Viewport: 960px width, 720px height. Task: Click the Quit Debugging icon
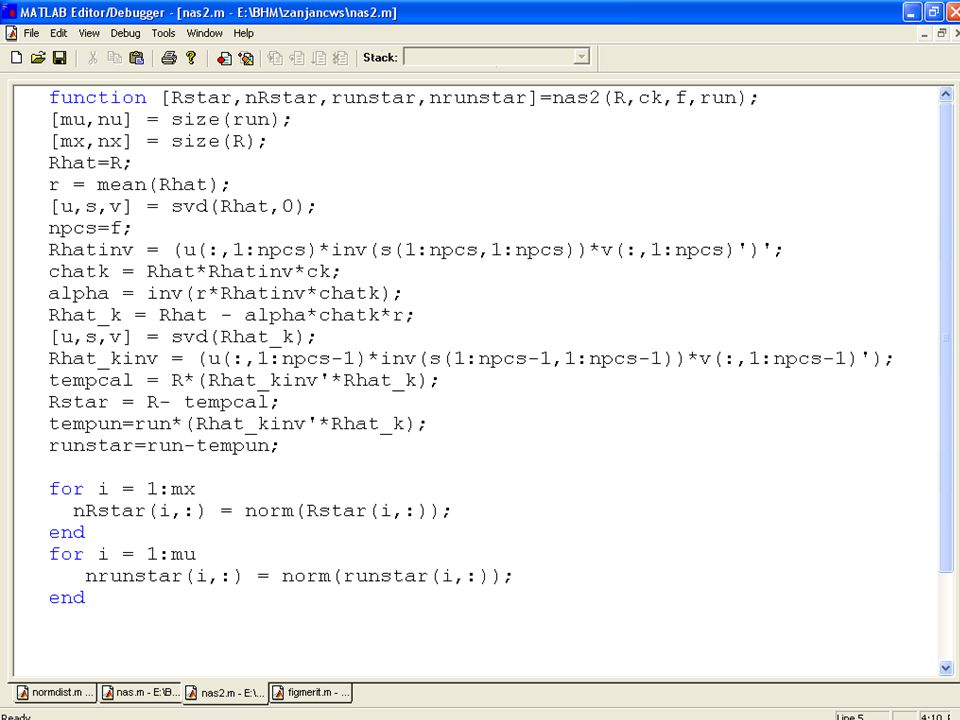click(x=340, y=58)
